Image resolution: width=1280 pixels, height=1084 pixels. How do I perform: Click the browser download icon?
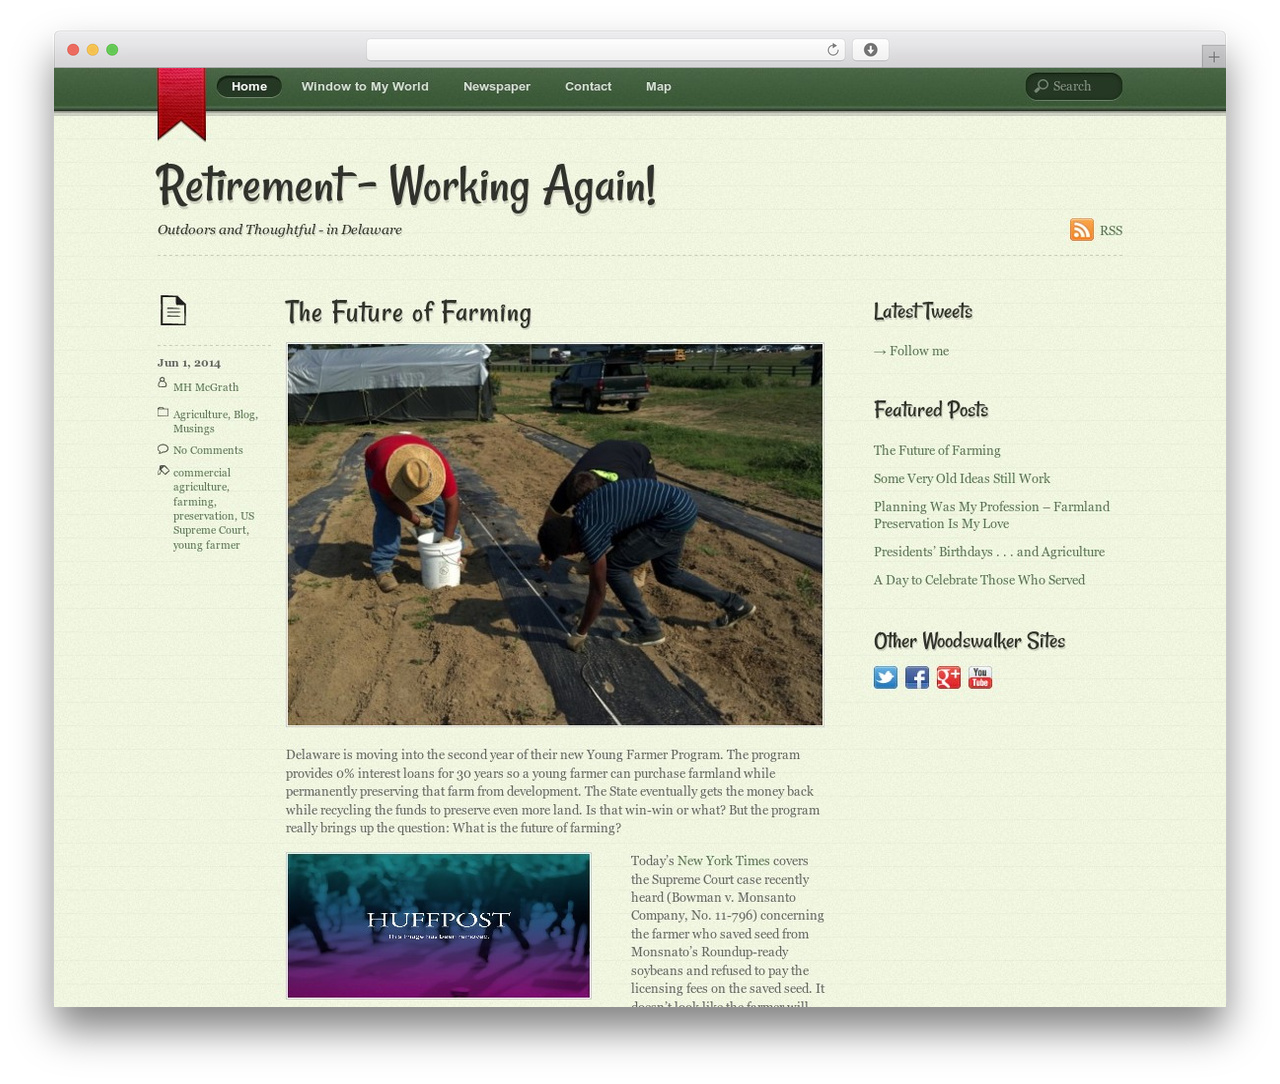tap(870, 50)
